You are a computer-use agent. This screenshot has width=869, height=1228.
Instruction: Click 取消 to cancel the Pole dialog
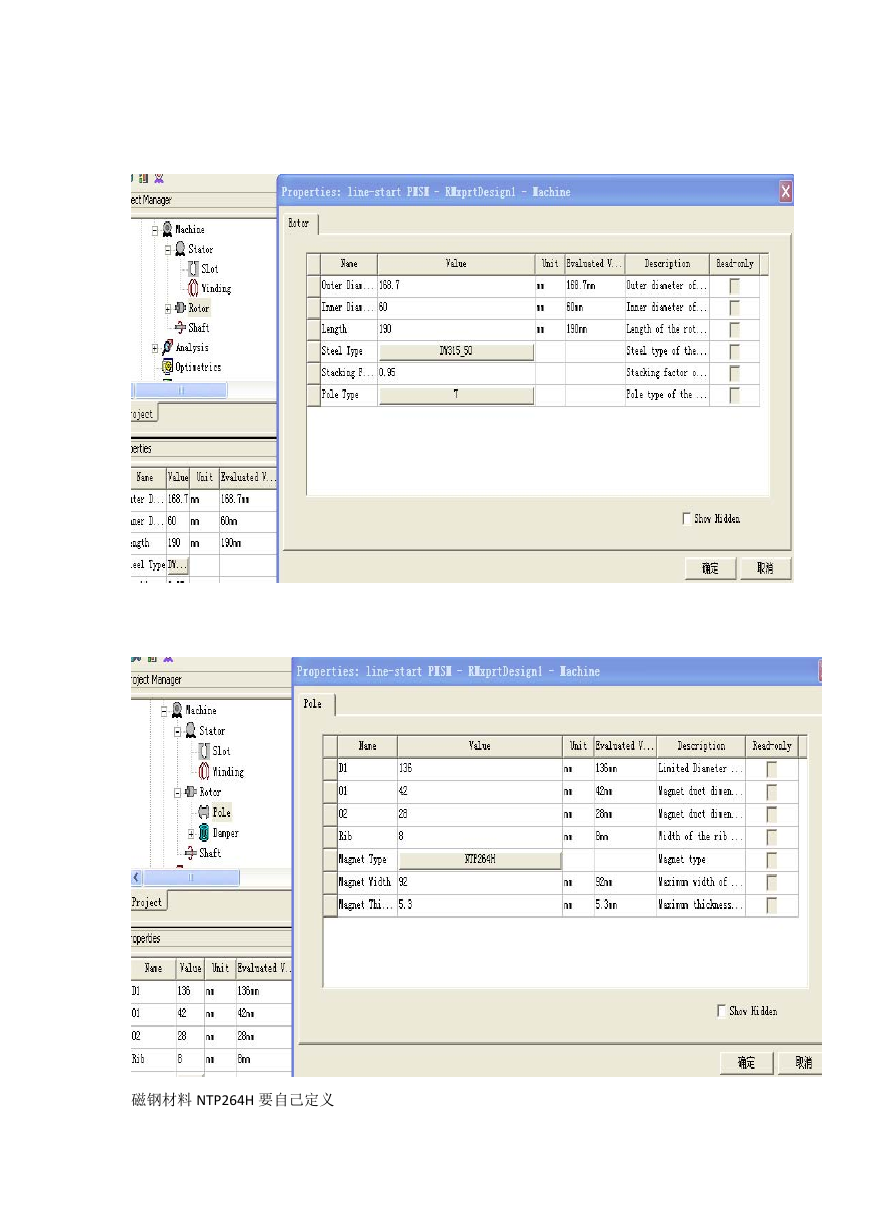[802, 1063]
